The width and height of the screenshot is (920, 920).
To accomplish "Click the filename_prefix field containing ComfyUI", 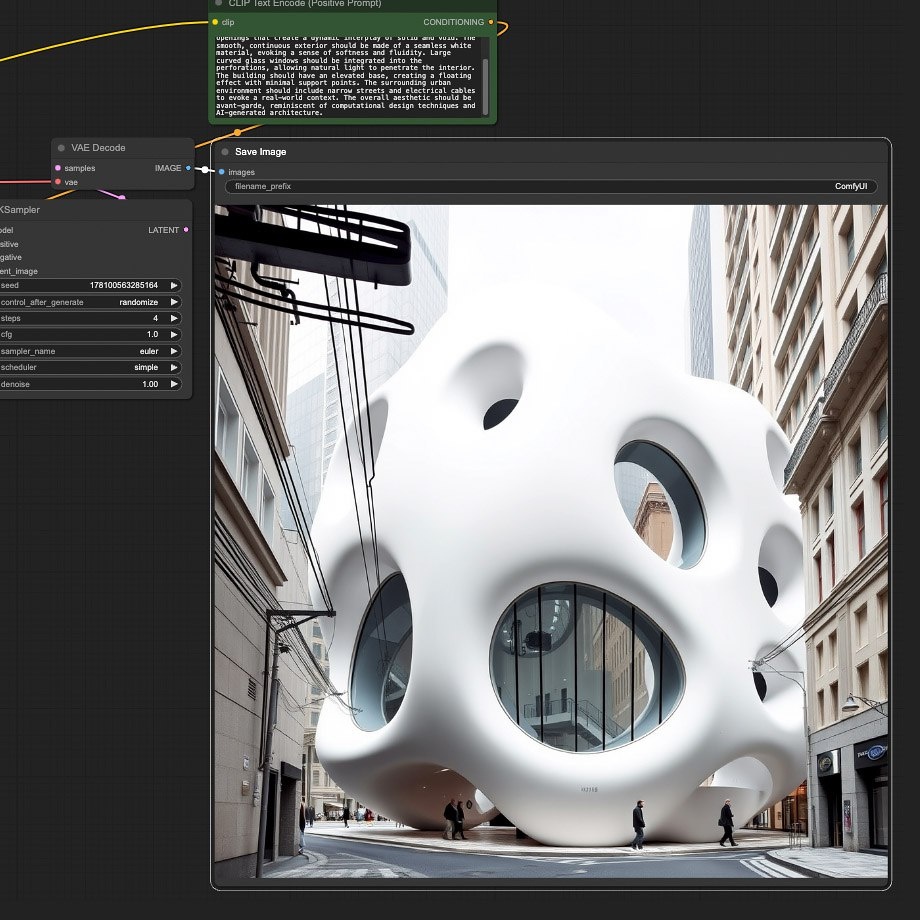I will pos(550,187).
